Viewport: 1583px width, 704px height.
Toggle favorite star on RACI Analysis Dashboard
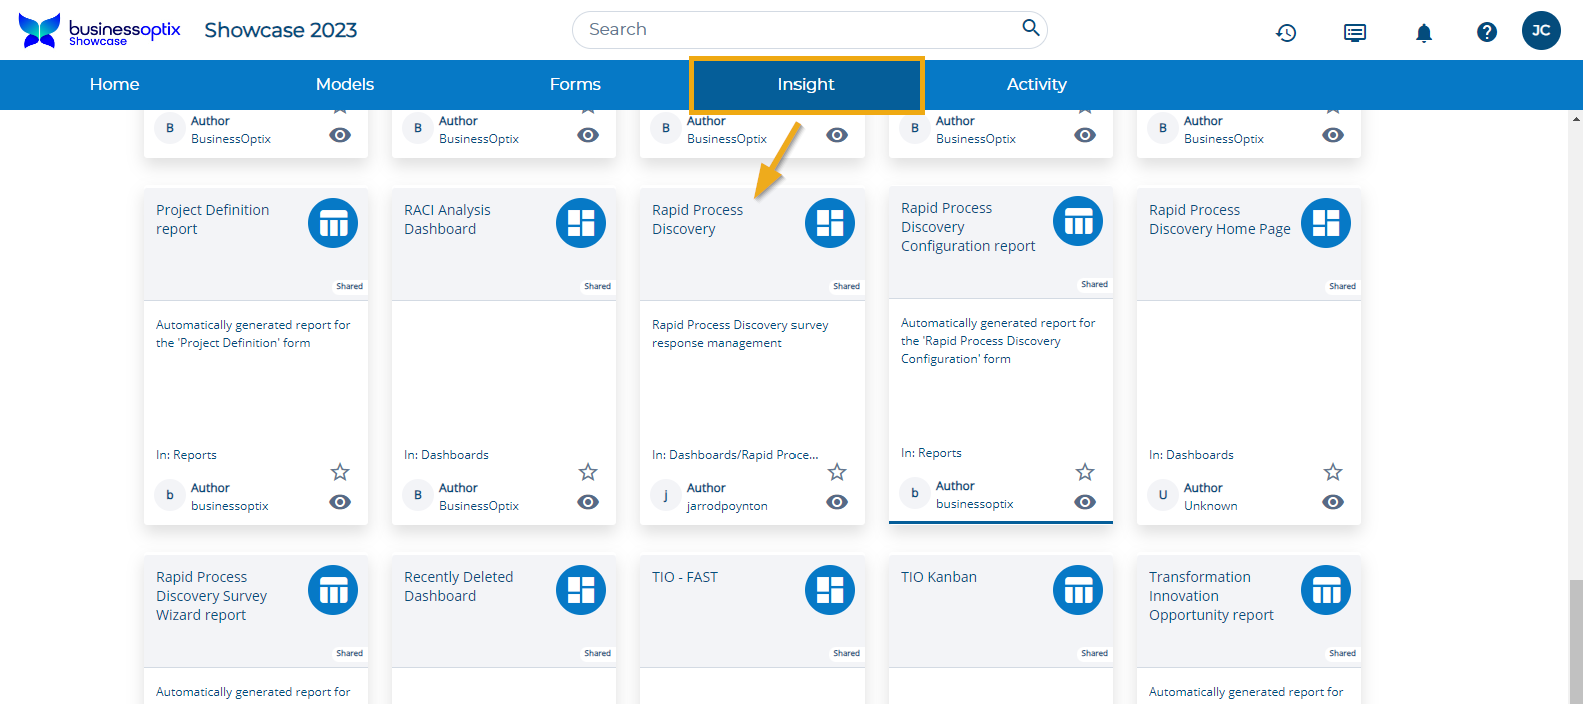pos(588,472)
